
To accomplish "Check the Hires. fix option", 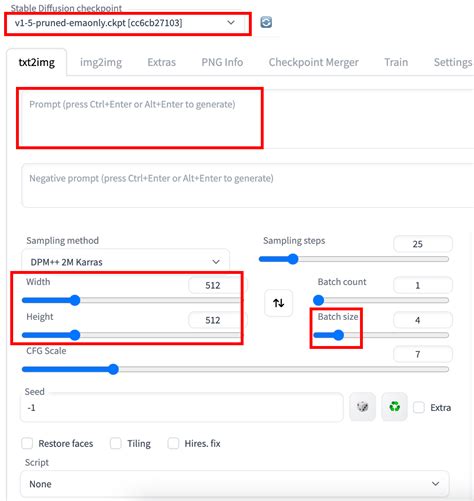I will click(173, 444).
